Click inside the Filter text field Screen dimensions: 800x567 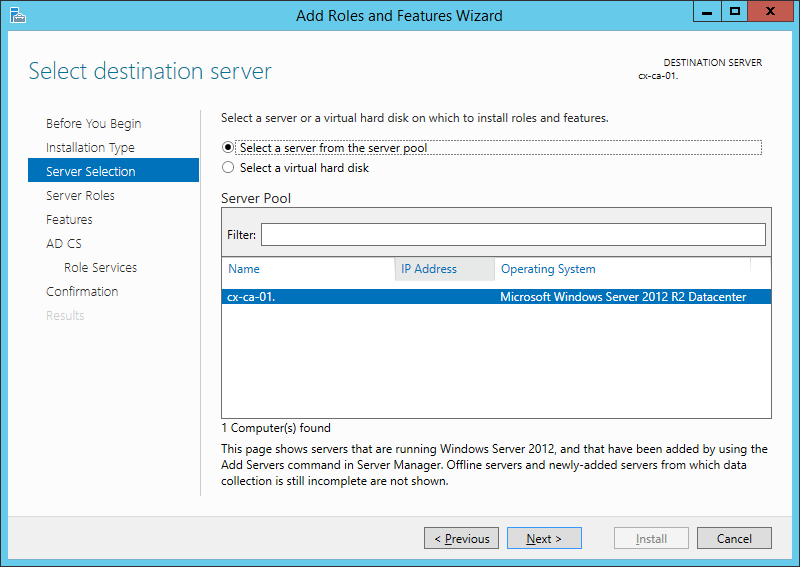tap(513, 235)
